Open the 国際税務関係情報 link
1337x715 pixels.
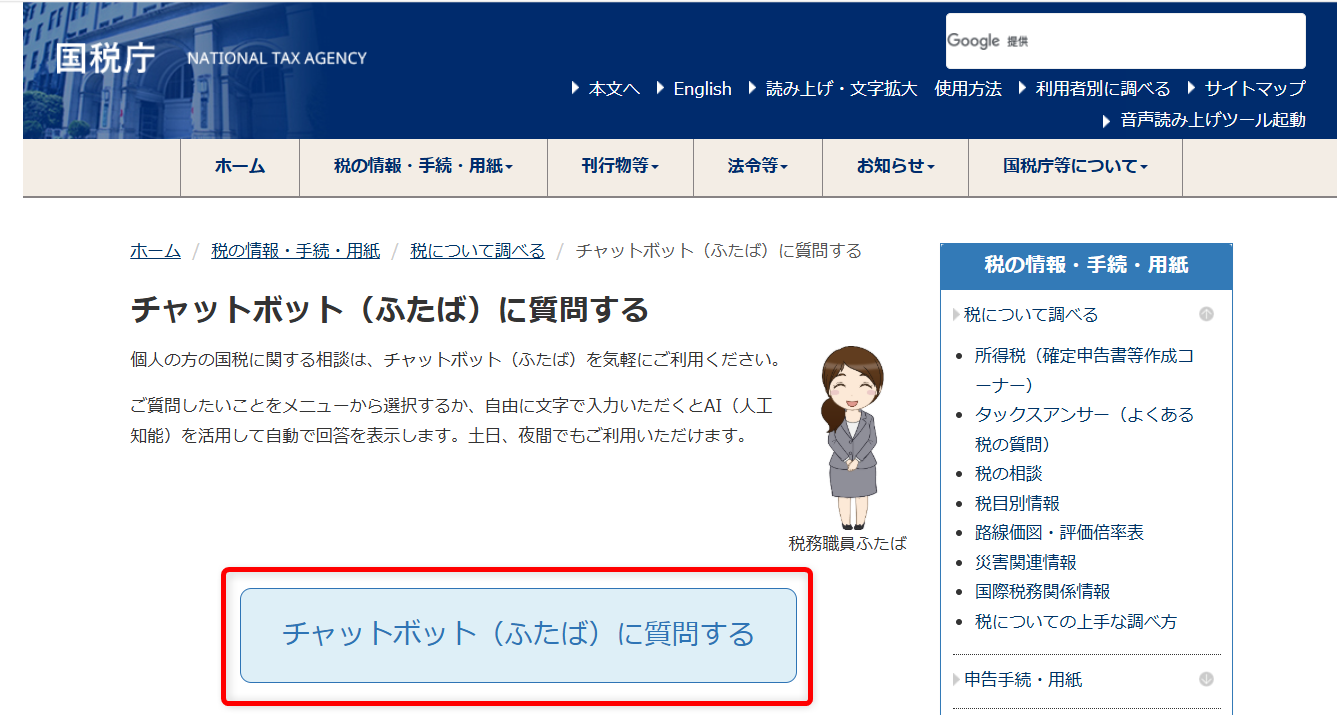tap(1043, 592)
